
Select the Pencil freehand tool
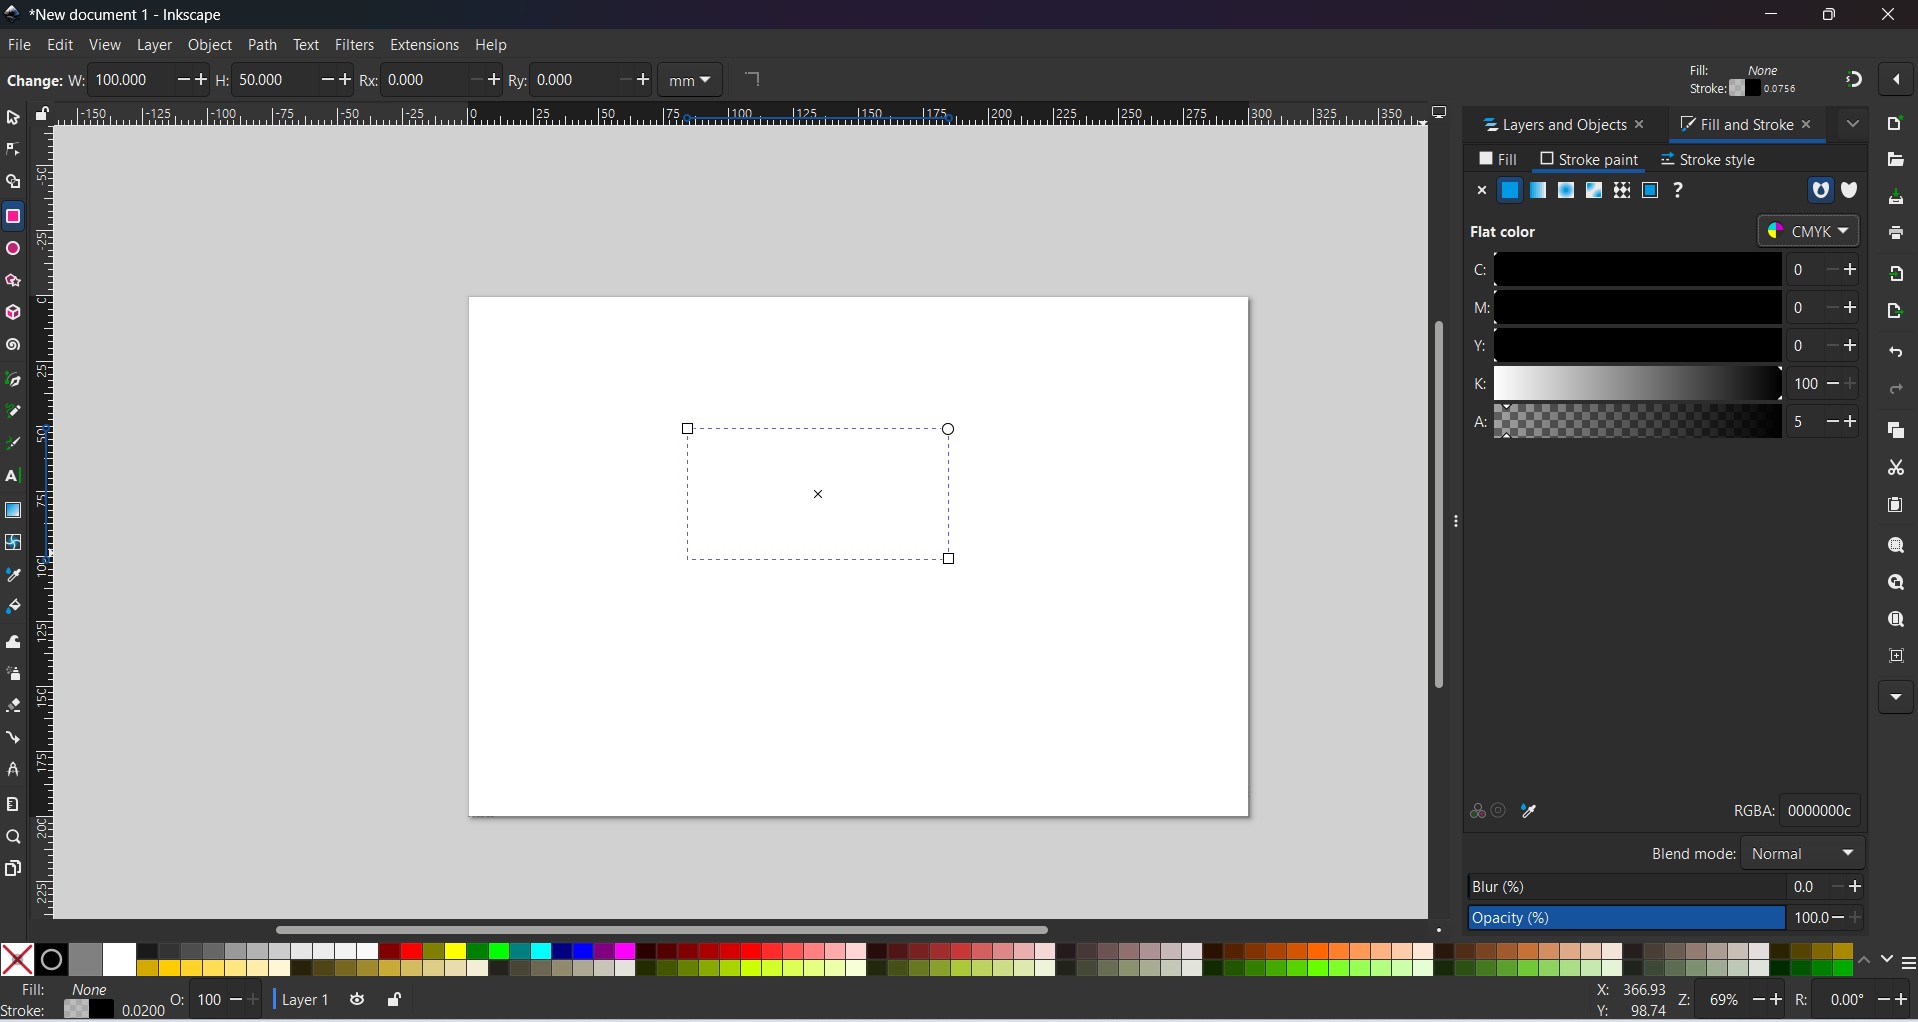(x=13, y=412)
